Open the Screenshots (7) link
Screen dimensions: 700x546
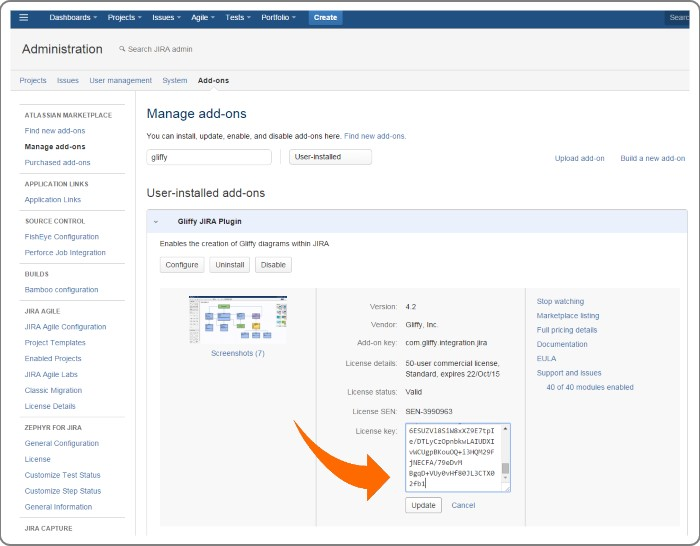click(238, 353)
